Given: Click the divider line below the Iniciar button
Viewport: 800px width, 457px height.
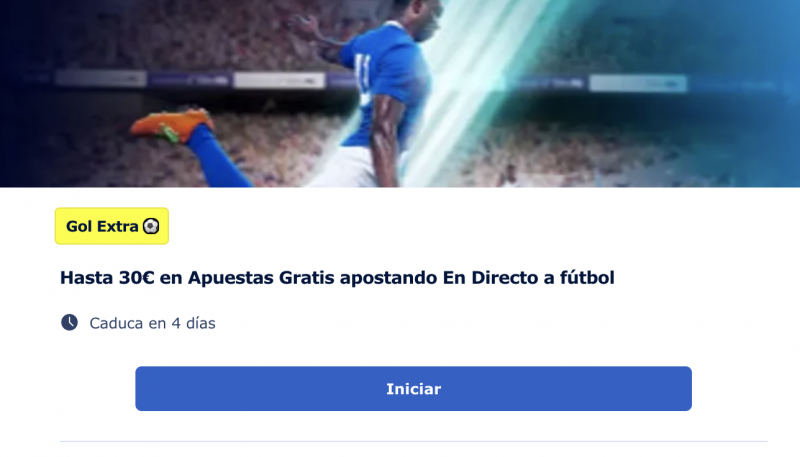Looking at the screenshot, I should (413, 441).
